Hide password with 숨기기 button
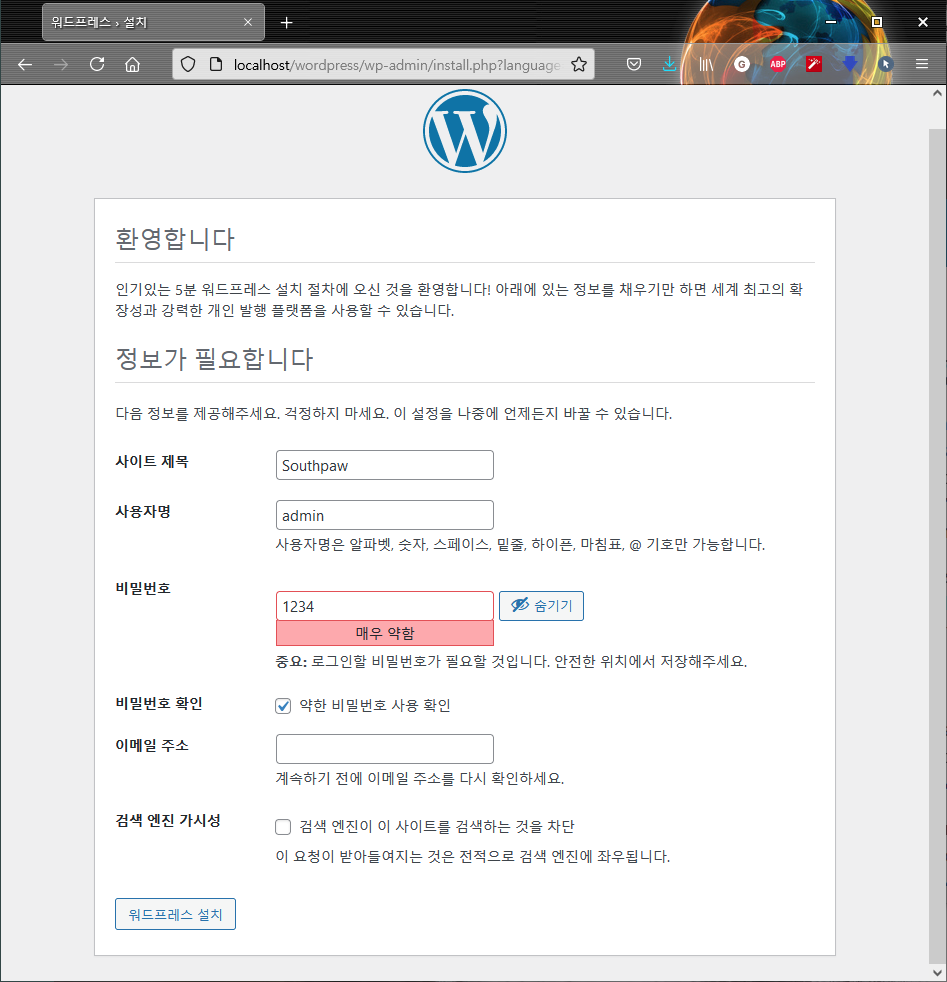This screenshot has height=982, width=947. click(x=541, y=606)
